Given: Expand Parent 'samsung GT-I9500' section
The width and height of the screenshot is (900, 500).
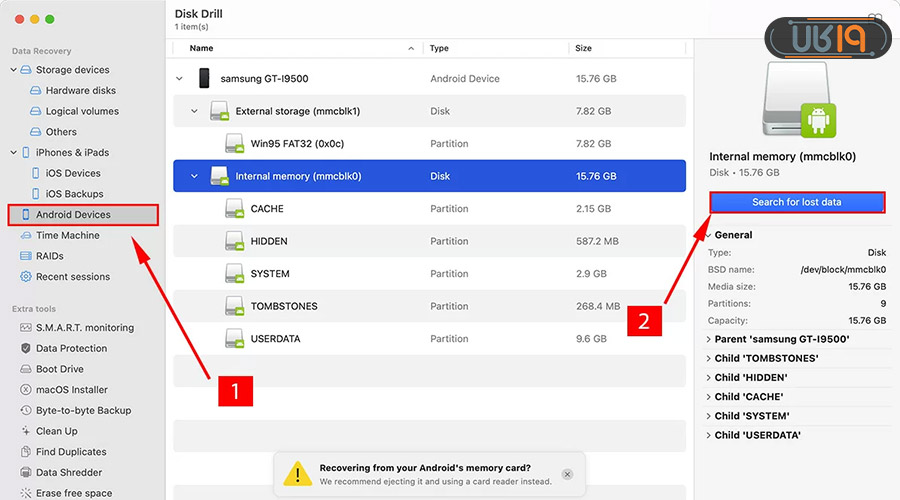Looking at the screenshot, I should [708, 339].
